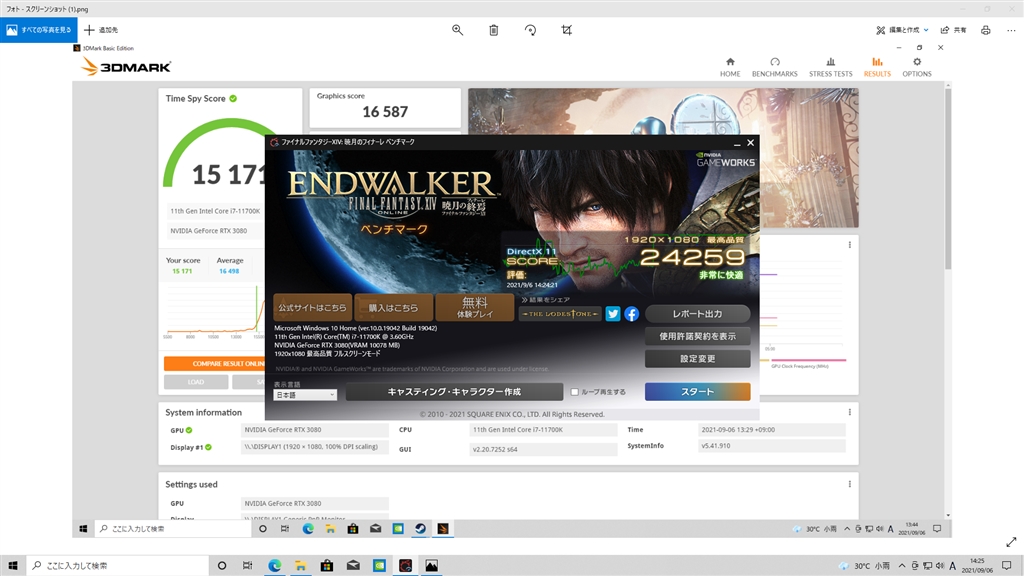This screenshot has width=1024, height=576.
Task: Click すべての写真を見る button
Action: pos(39,30)
